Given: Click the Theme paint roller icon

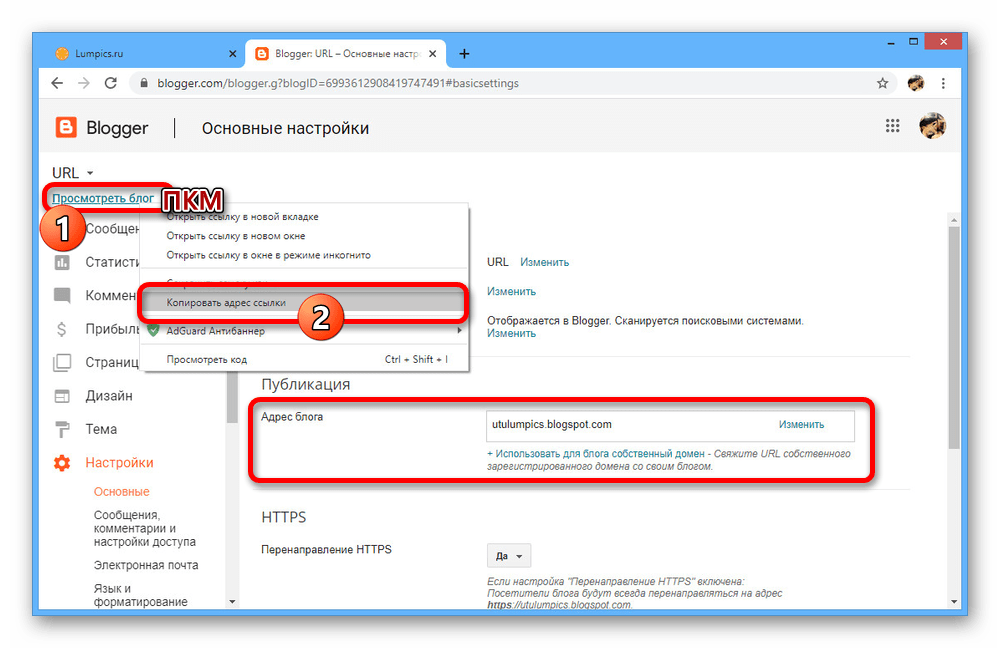Looking at the screenshot, I should click(x=62, y=429).
